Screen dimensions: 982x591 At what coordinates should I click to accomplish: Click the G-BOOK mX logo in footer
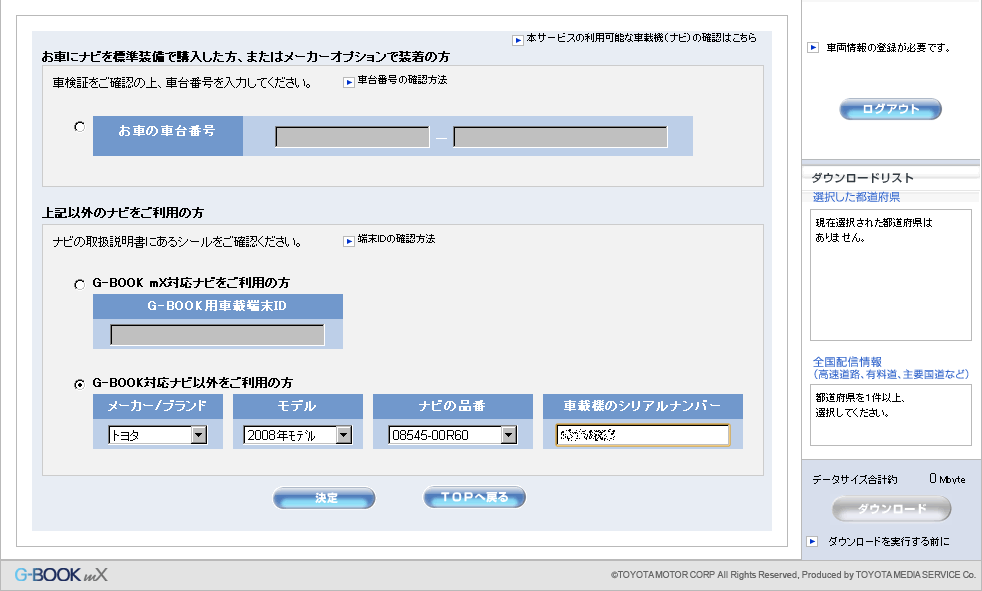click(x=61, y=575)
